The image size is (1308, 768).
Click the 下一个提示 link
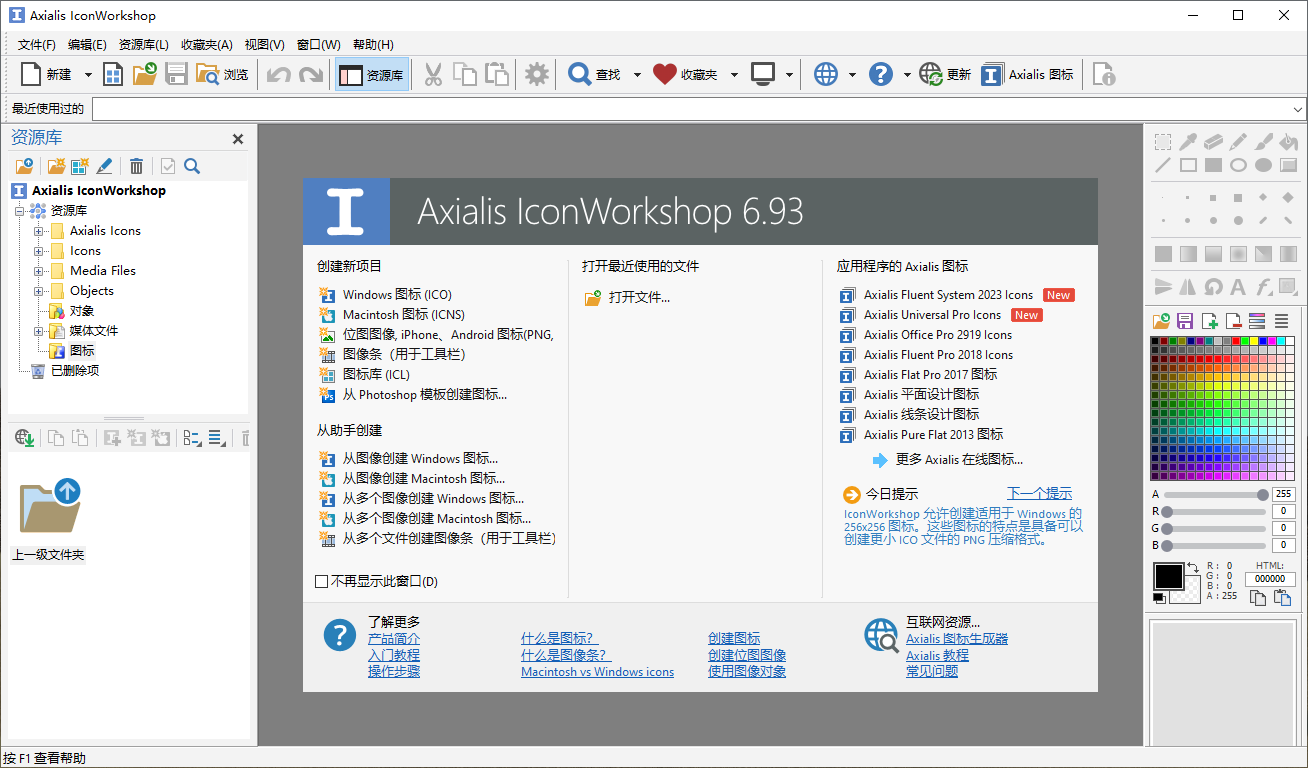coord(1039,493)
